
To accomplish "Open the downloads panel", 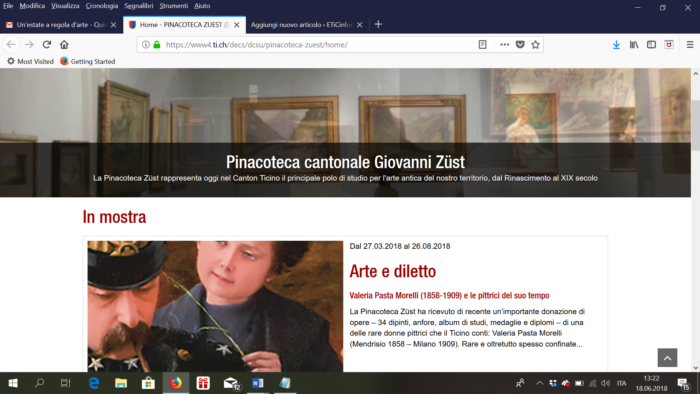I will click(616, 45).
